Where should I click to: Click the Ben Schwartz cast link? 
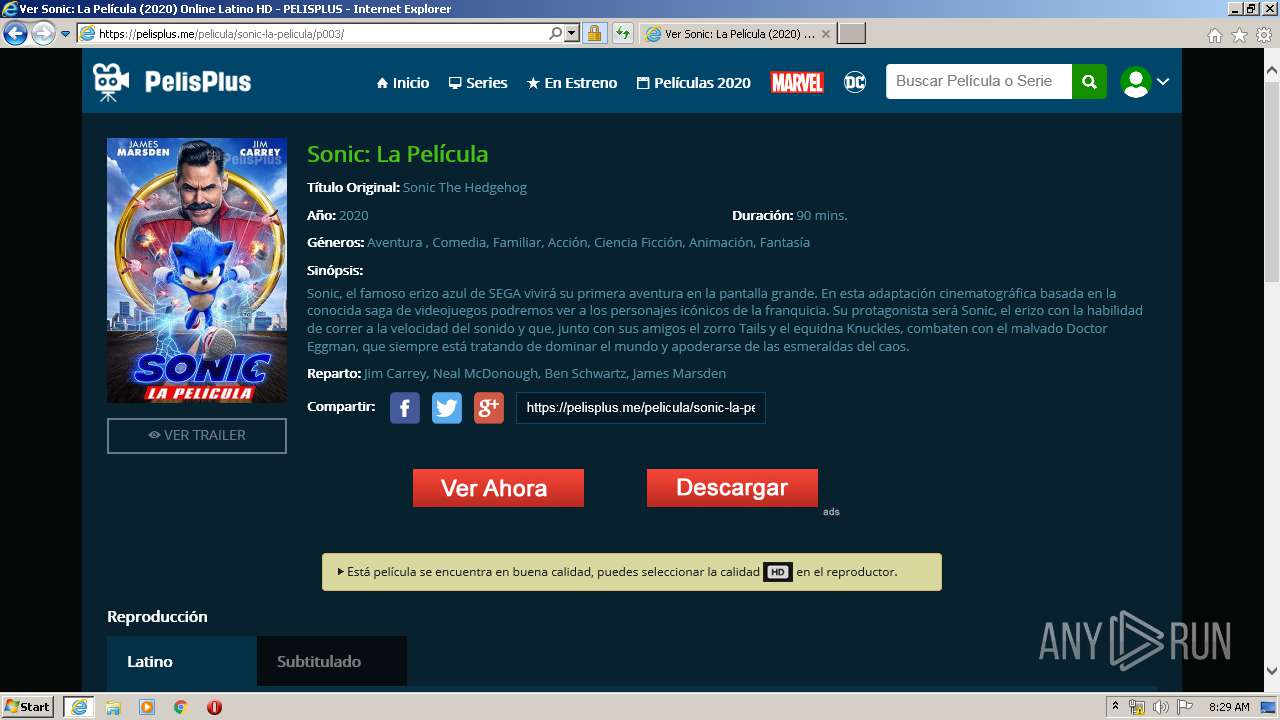click(585, 373)
